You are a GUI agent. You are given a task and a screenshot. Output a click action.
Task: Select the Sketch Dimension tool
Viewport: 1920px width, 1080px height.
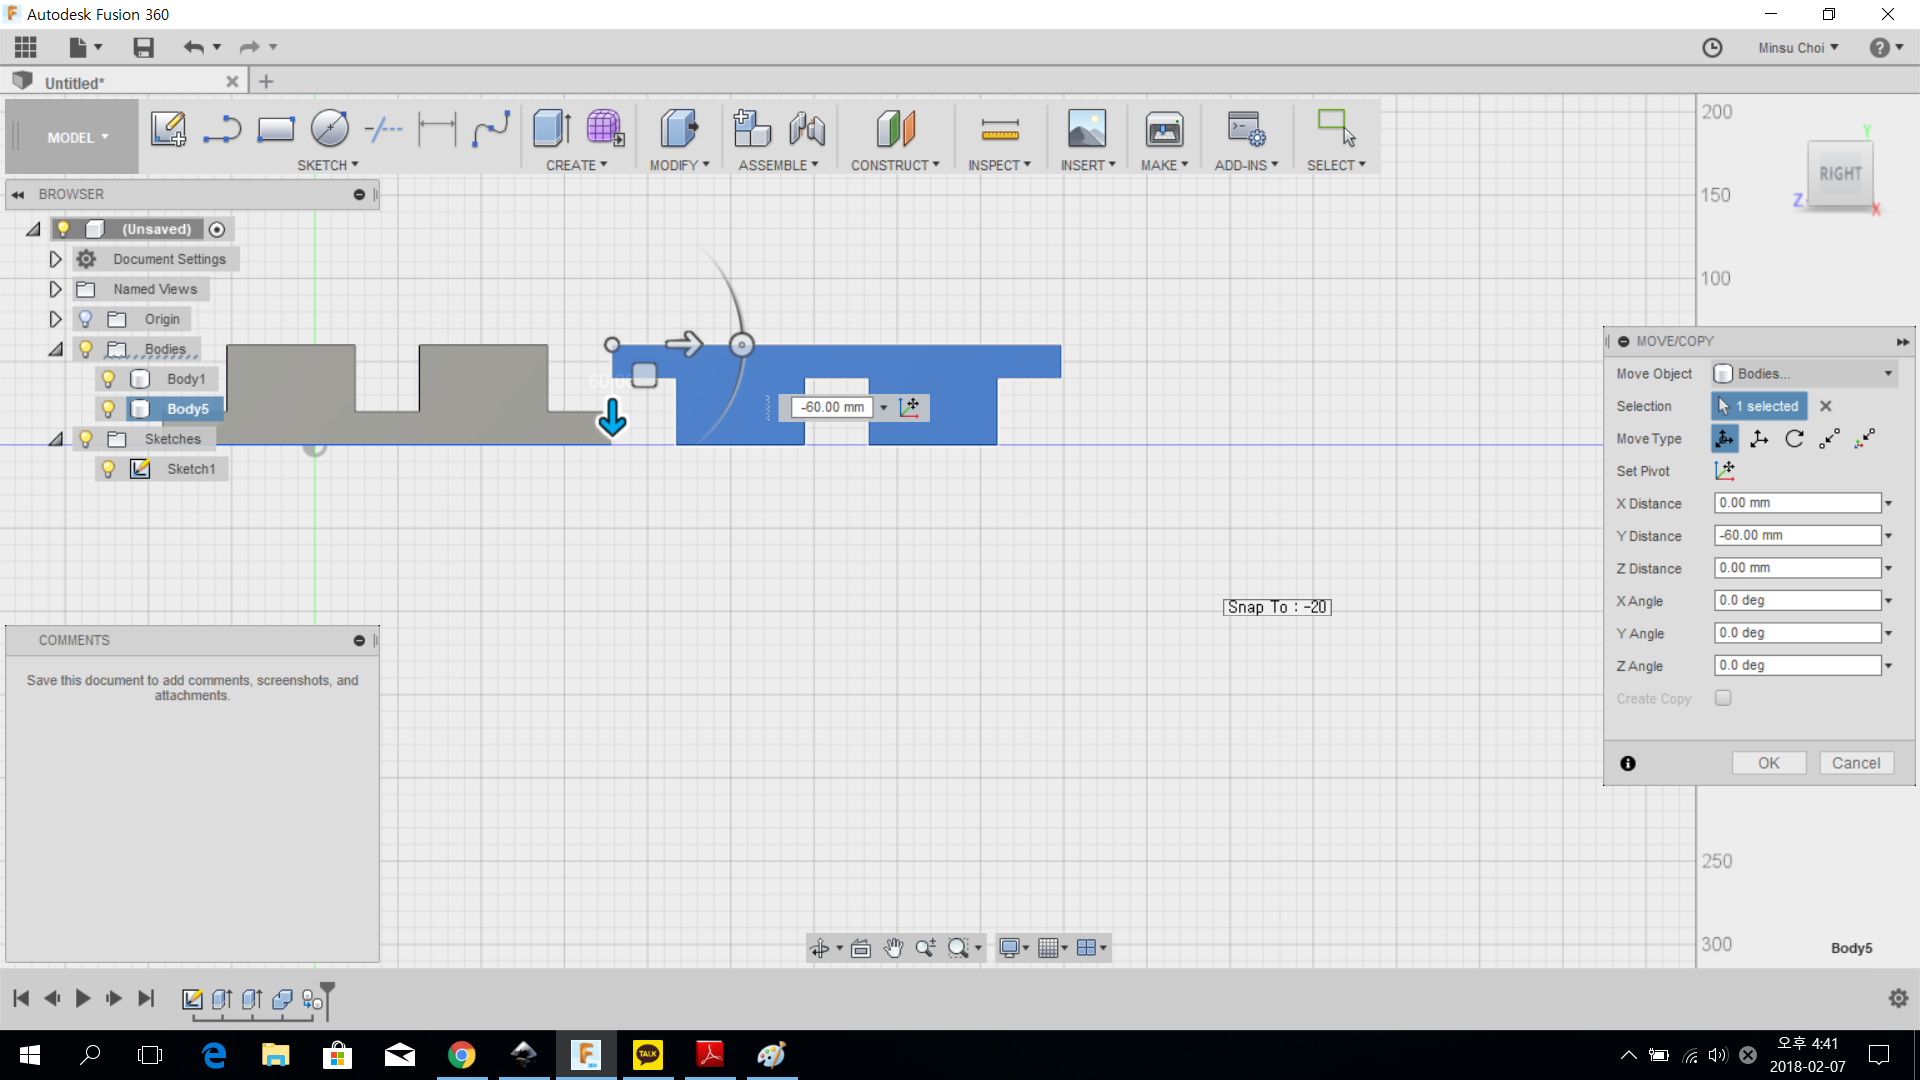[437, 129]
